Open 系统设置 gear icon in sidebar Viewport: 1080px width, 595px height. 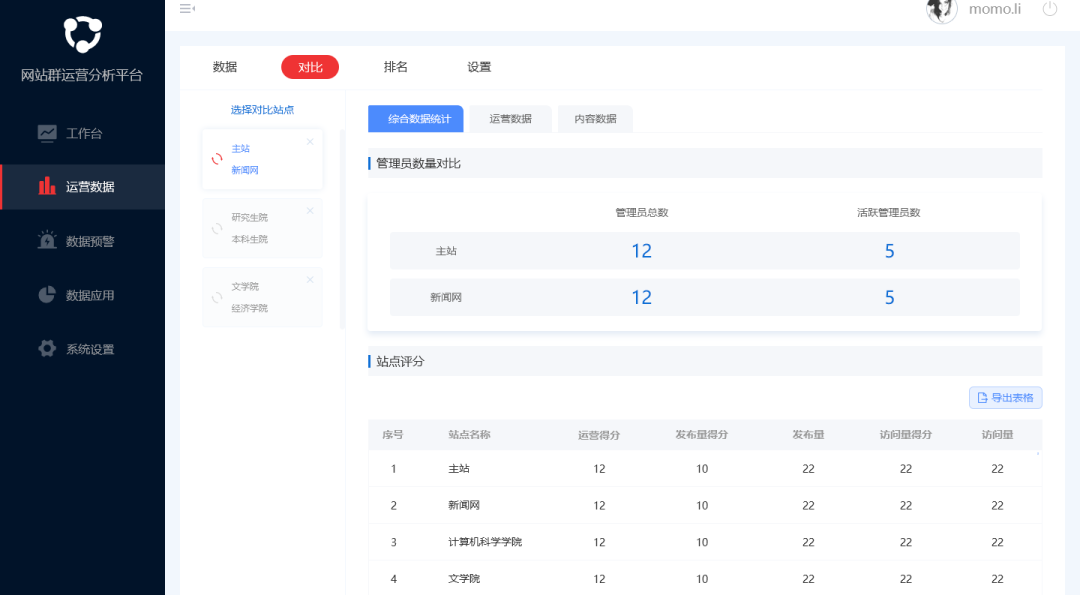coord(45,348)
